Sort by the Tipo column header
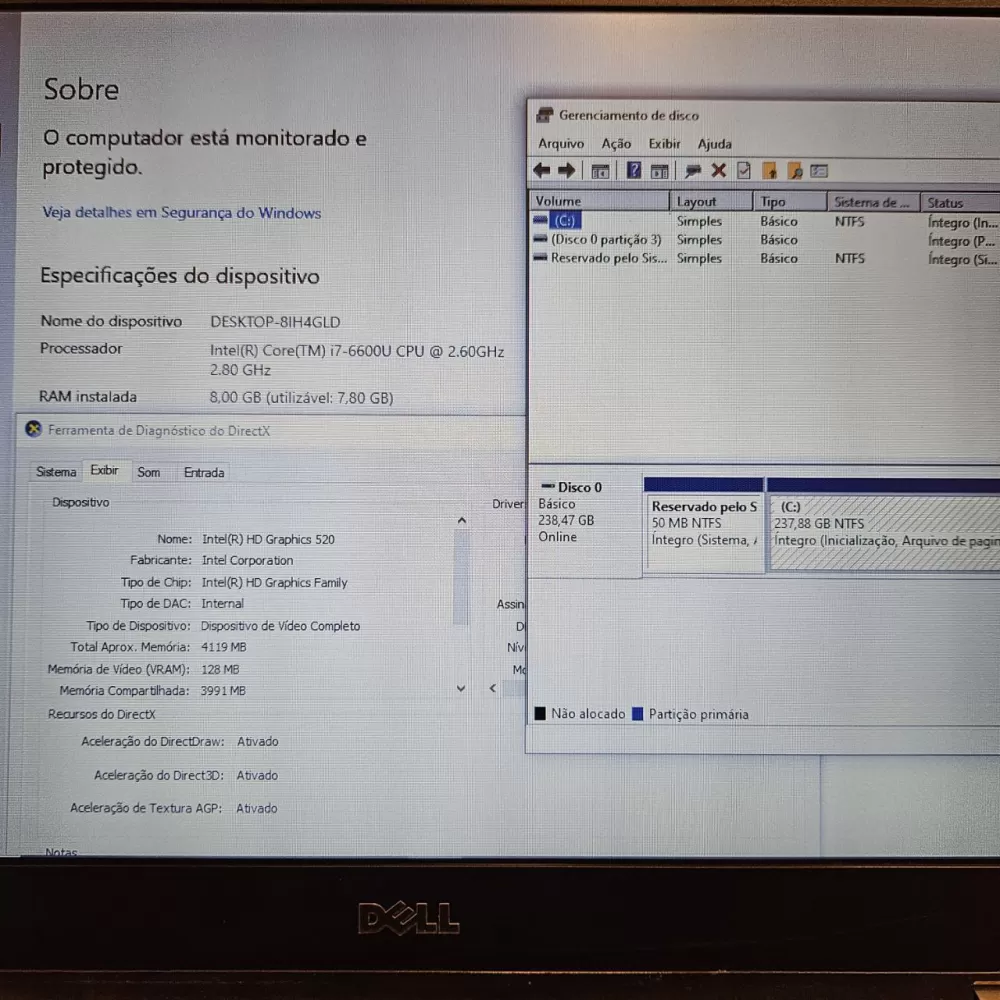Screen dimensions: 1000x1000 pos(790,202)
